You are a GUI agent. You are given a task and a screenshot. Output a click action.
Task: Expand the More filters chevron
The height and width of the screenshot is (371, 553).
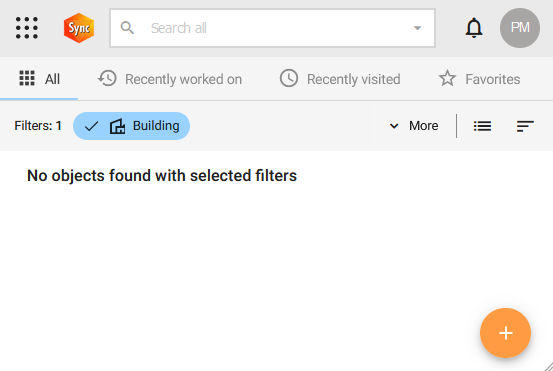point(394,126)
